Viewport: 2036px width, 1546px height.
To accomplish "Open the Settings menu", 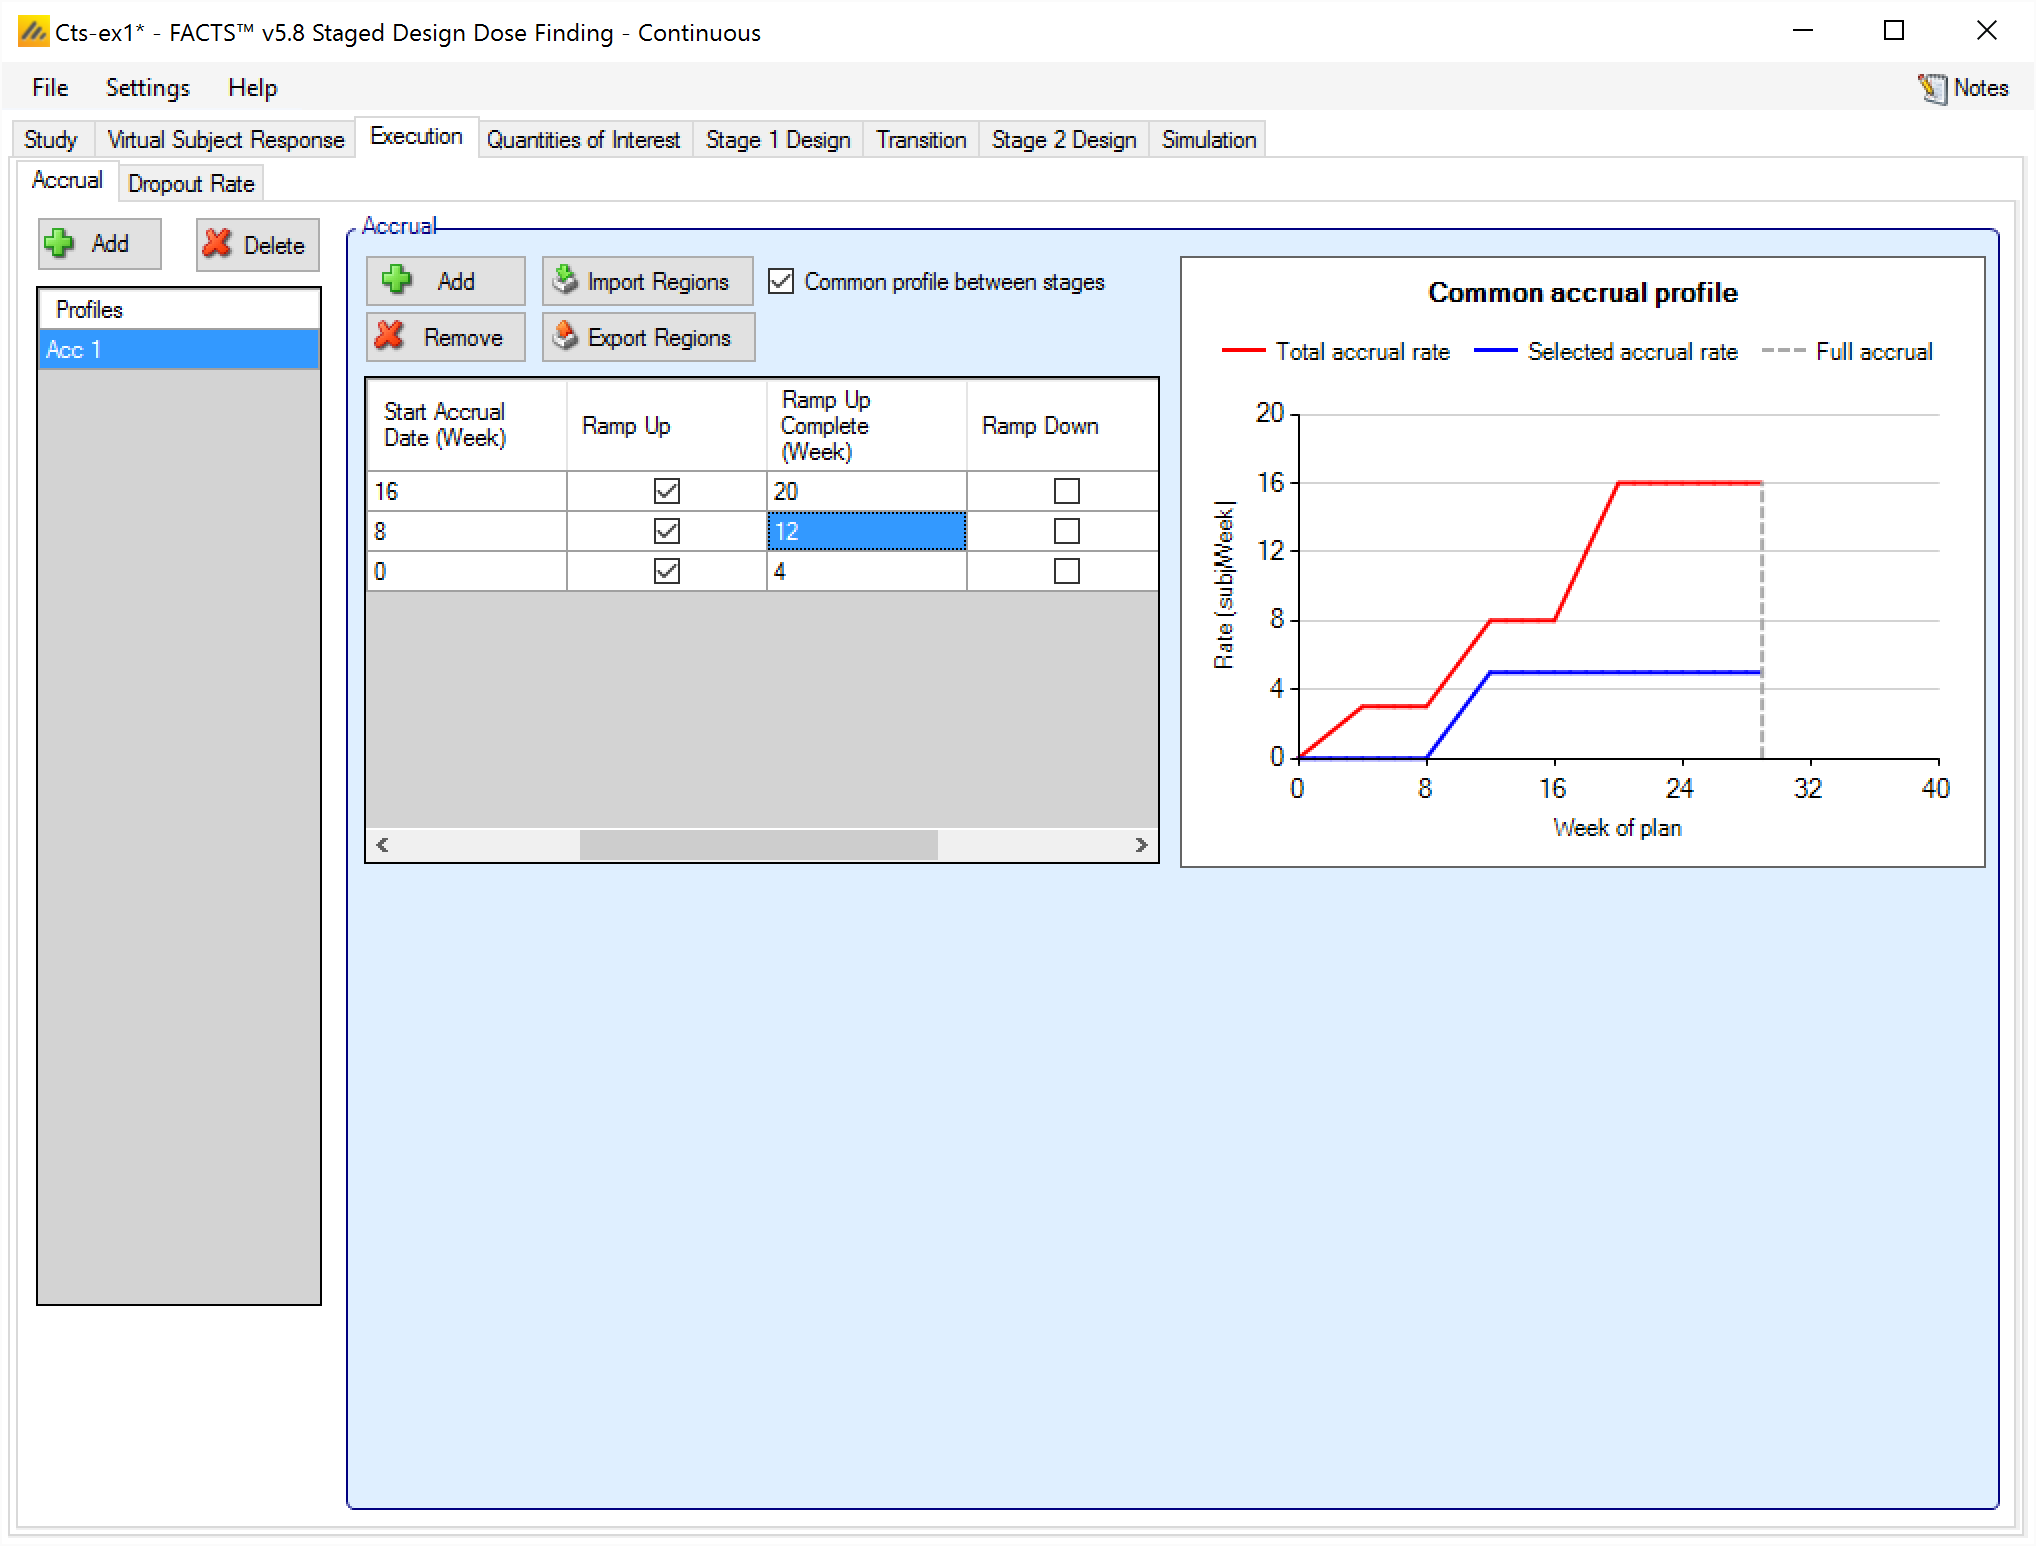I will (x=147, y=88).
